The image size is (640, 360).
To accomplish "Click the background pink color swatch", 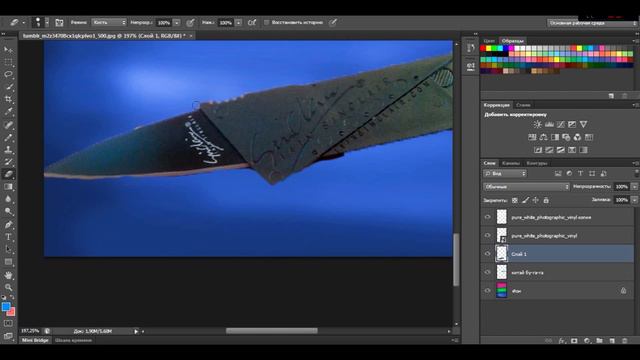I will (11, 312).
